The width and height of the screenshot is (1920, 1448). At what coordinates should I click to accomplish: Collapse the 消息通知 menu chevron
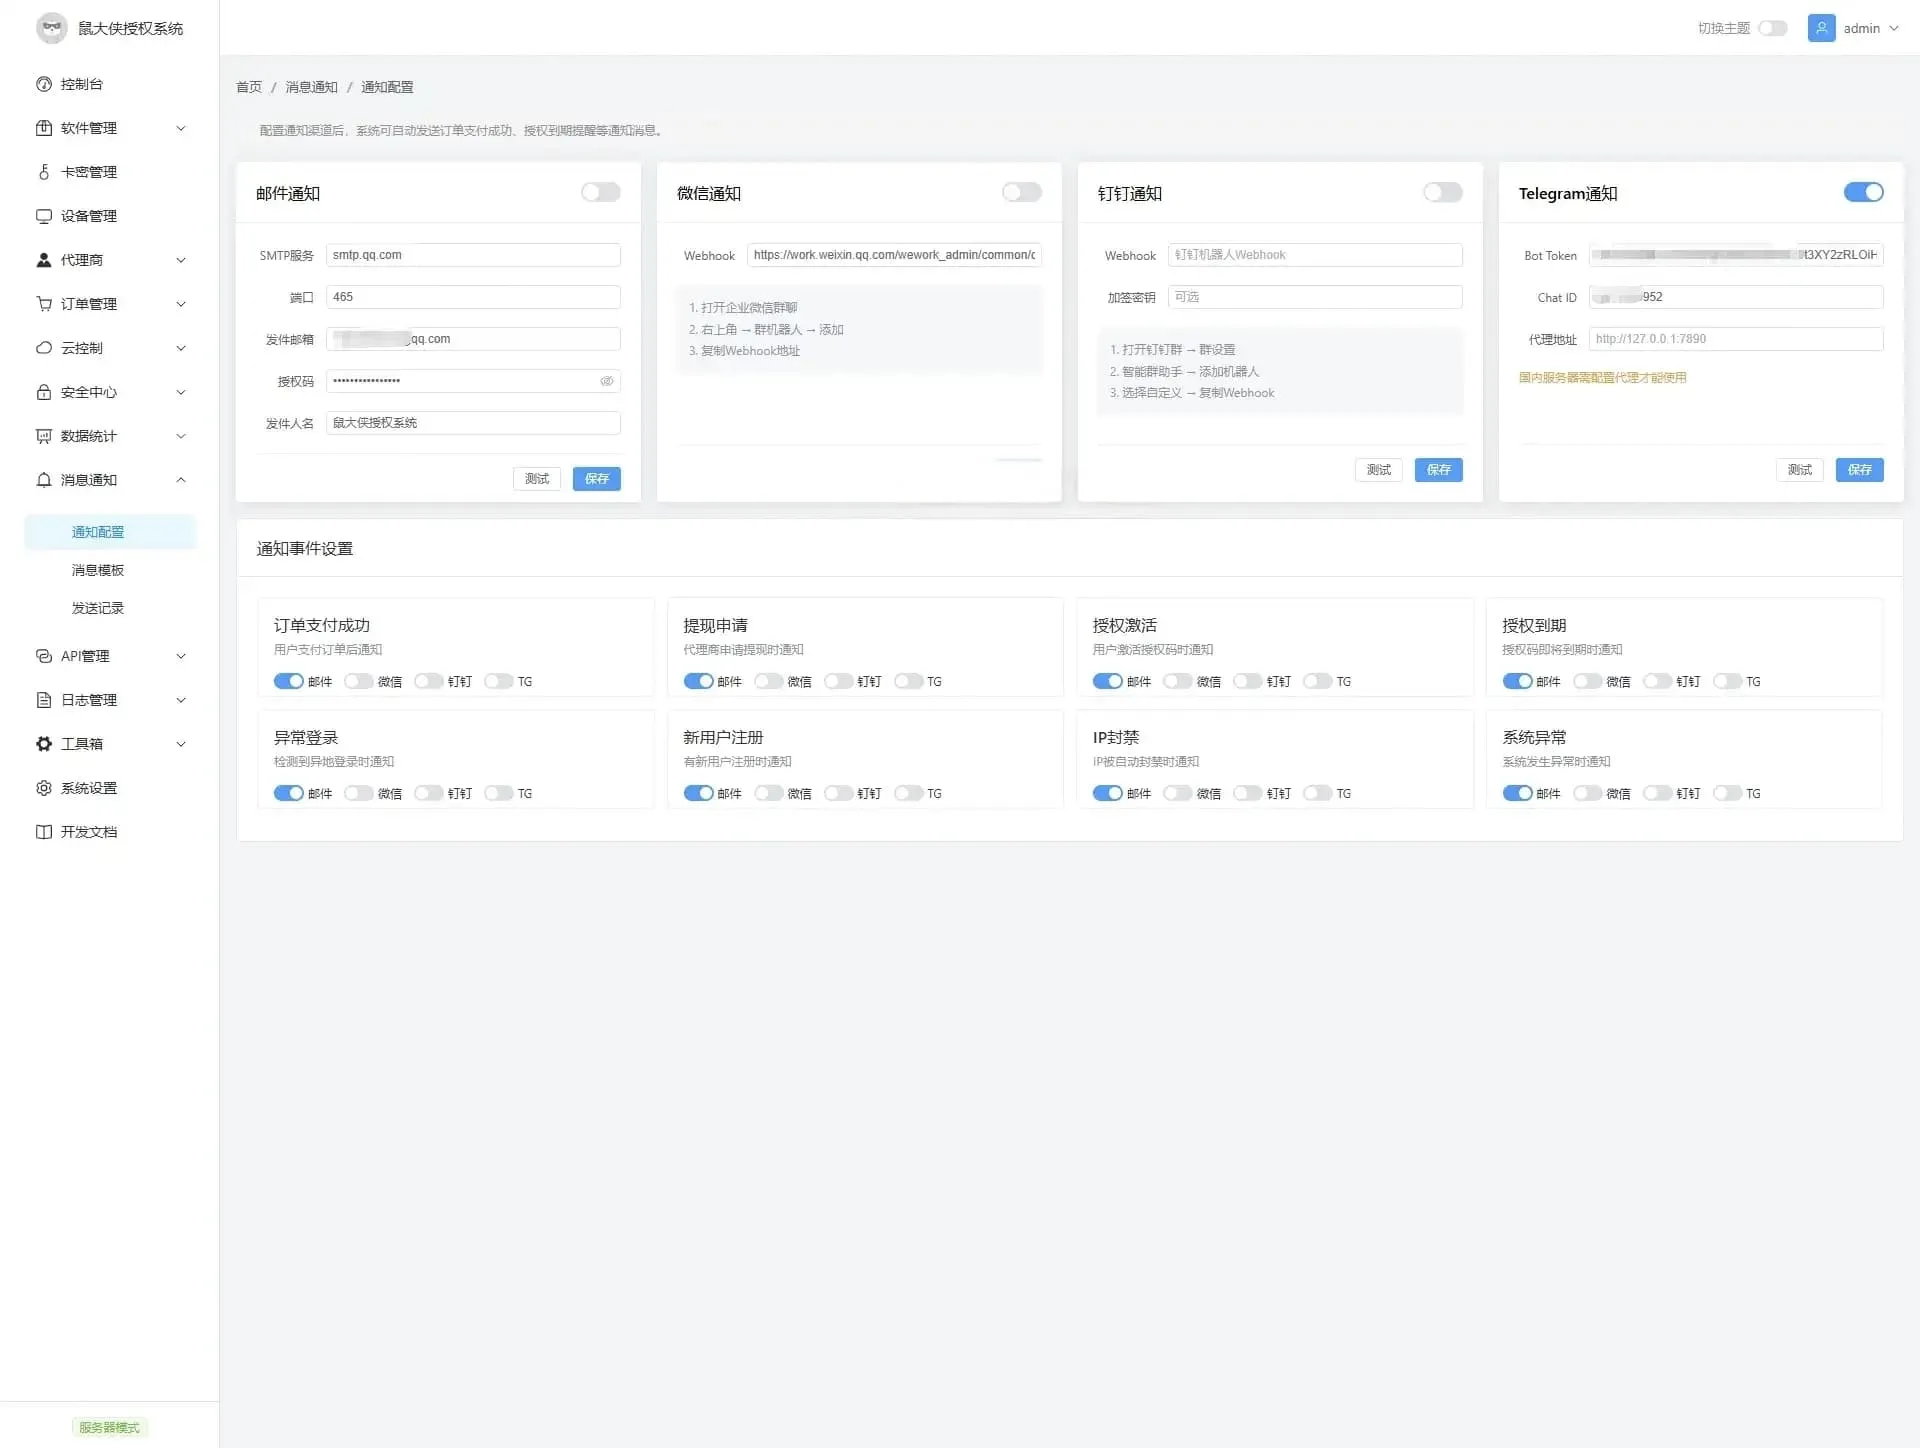click(181, 480)
